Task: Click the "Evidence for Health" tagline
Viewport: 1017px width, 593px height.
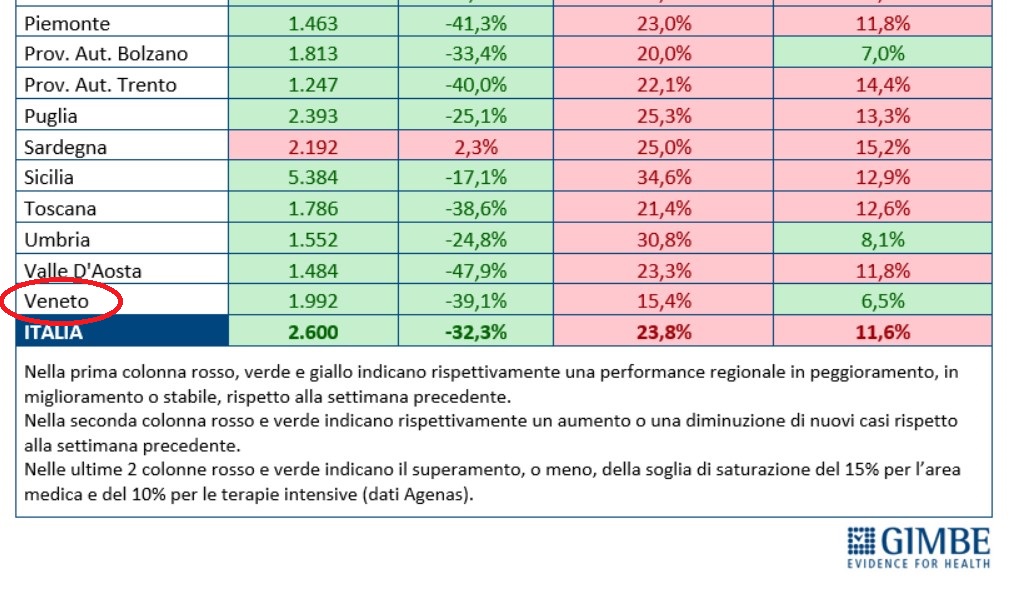Action: 919,562
